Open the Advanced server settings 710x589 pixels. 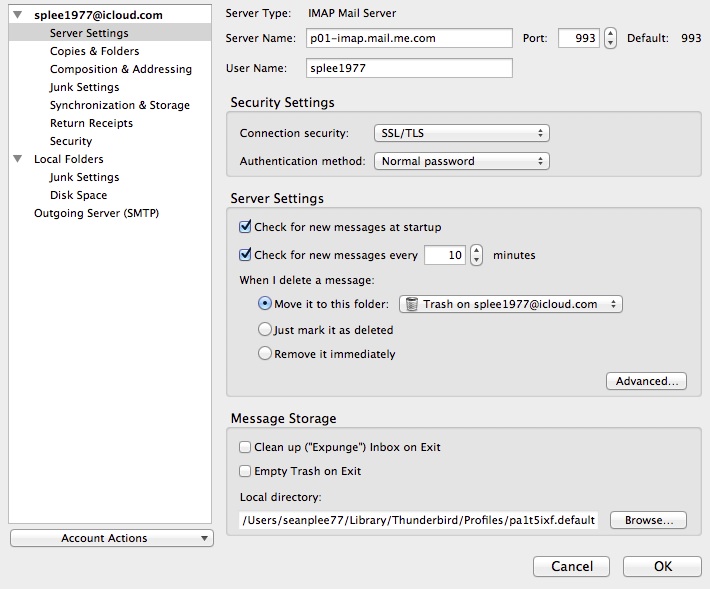point(647,381)
